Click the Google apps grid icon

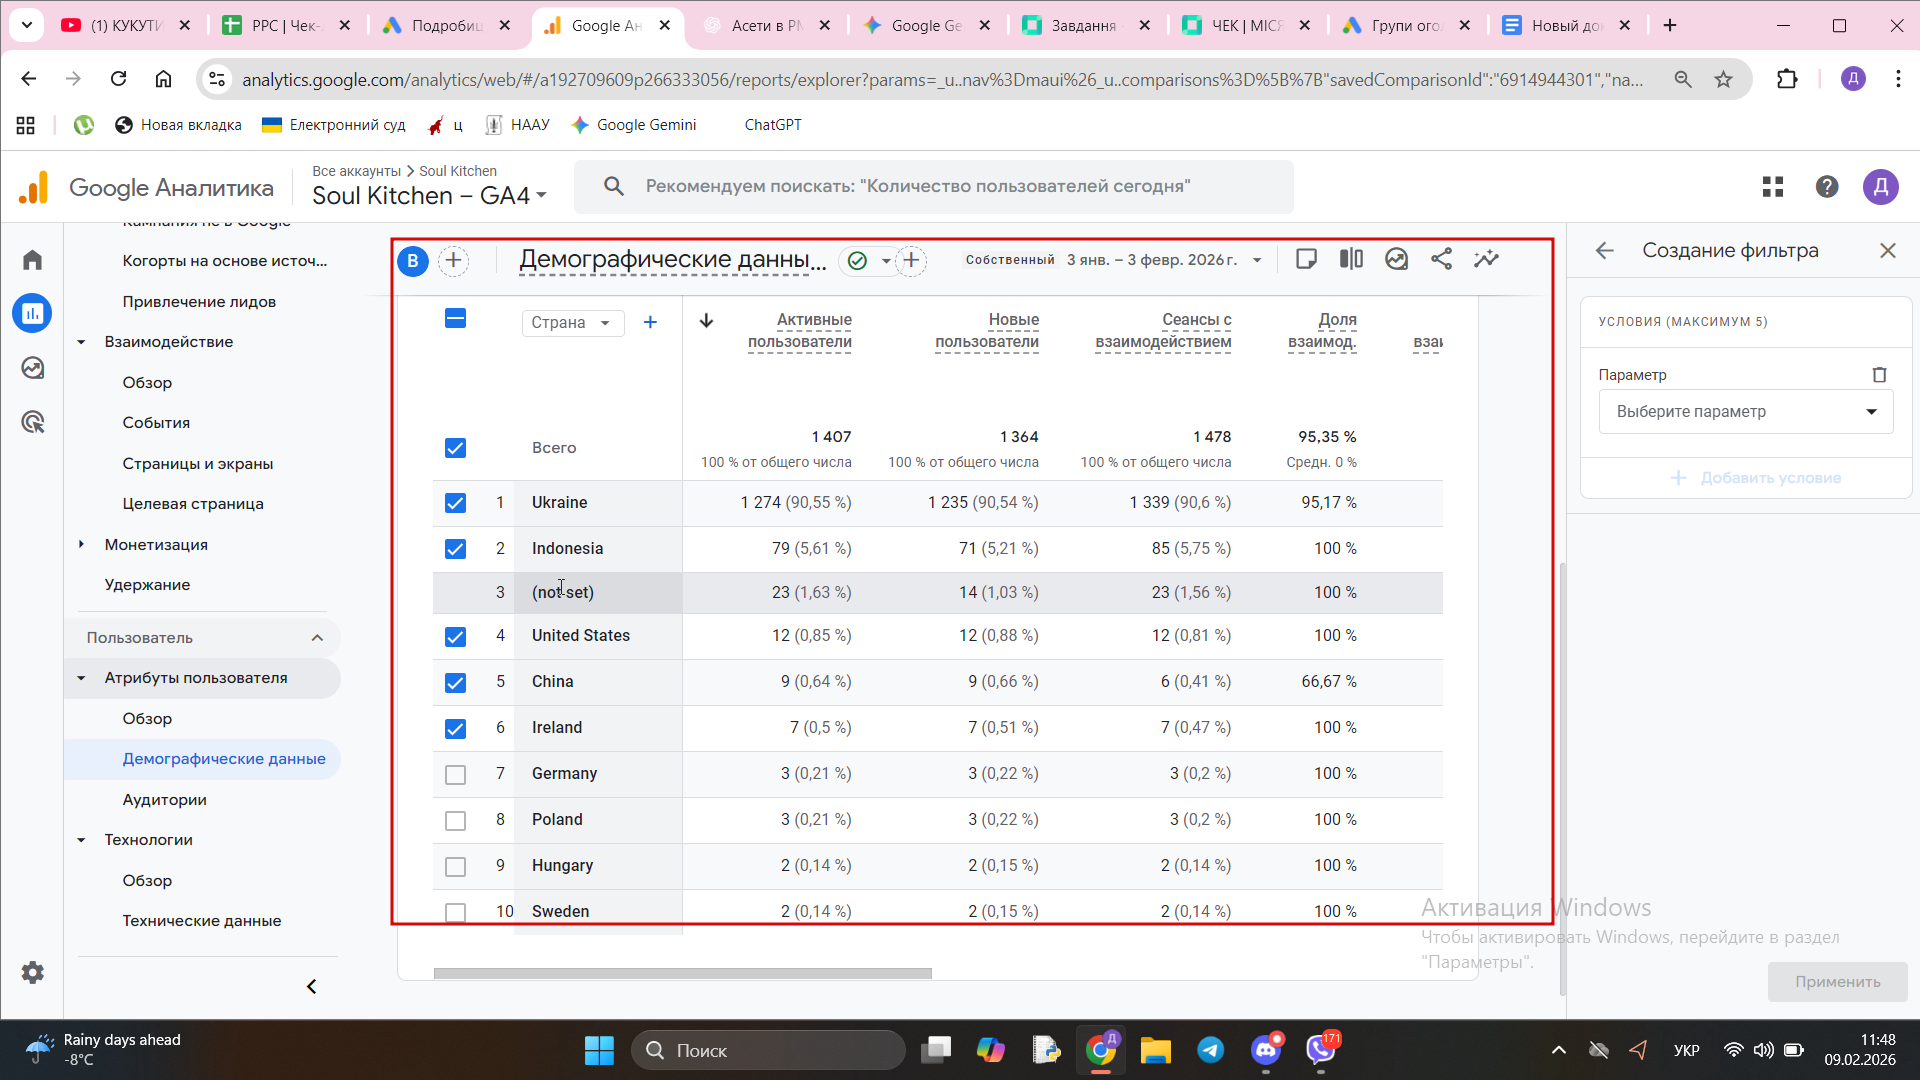coord(1772,187)
